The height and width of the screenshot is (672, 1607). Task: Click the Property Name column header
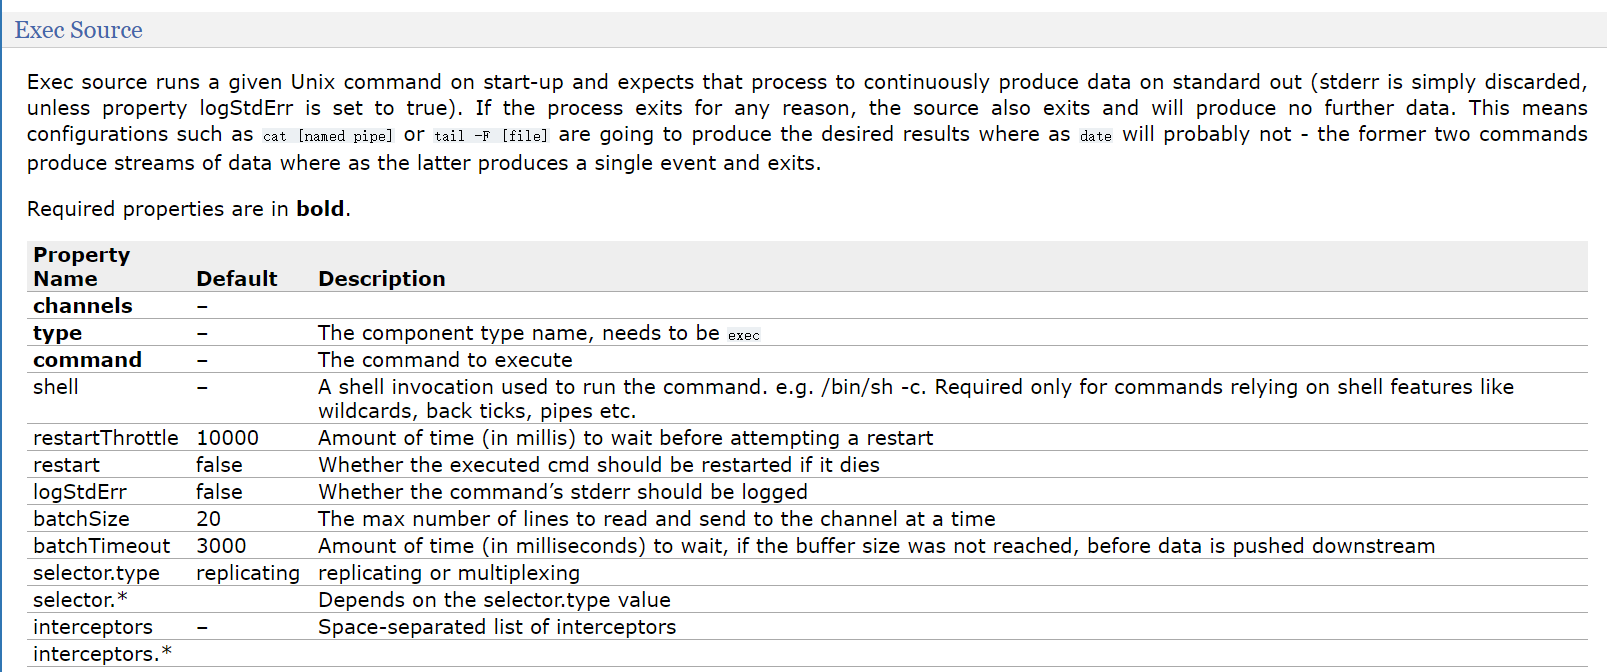[x=81, y=267]
